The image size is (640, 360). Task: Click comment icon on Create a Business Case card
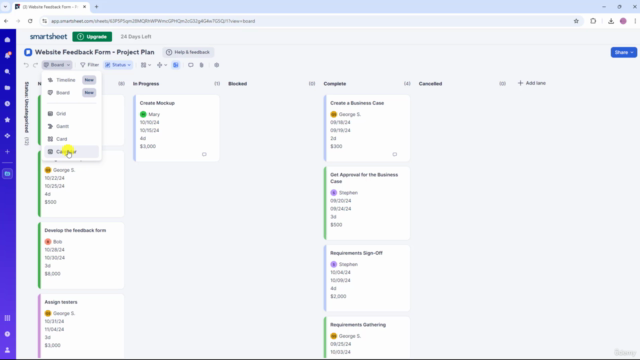click(395, 154)
